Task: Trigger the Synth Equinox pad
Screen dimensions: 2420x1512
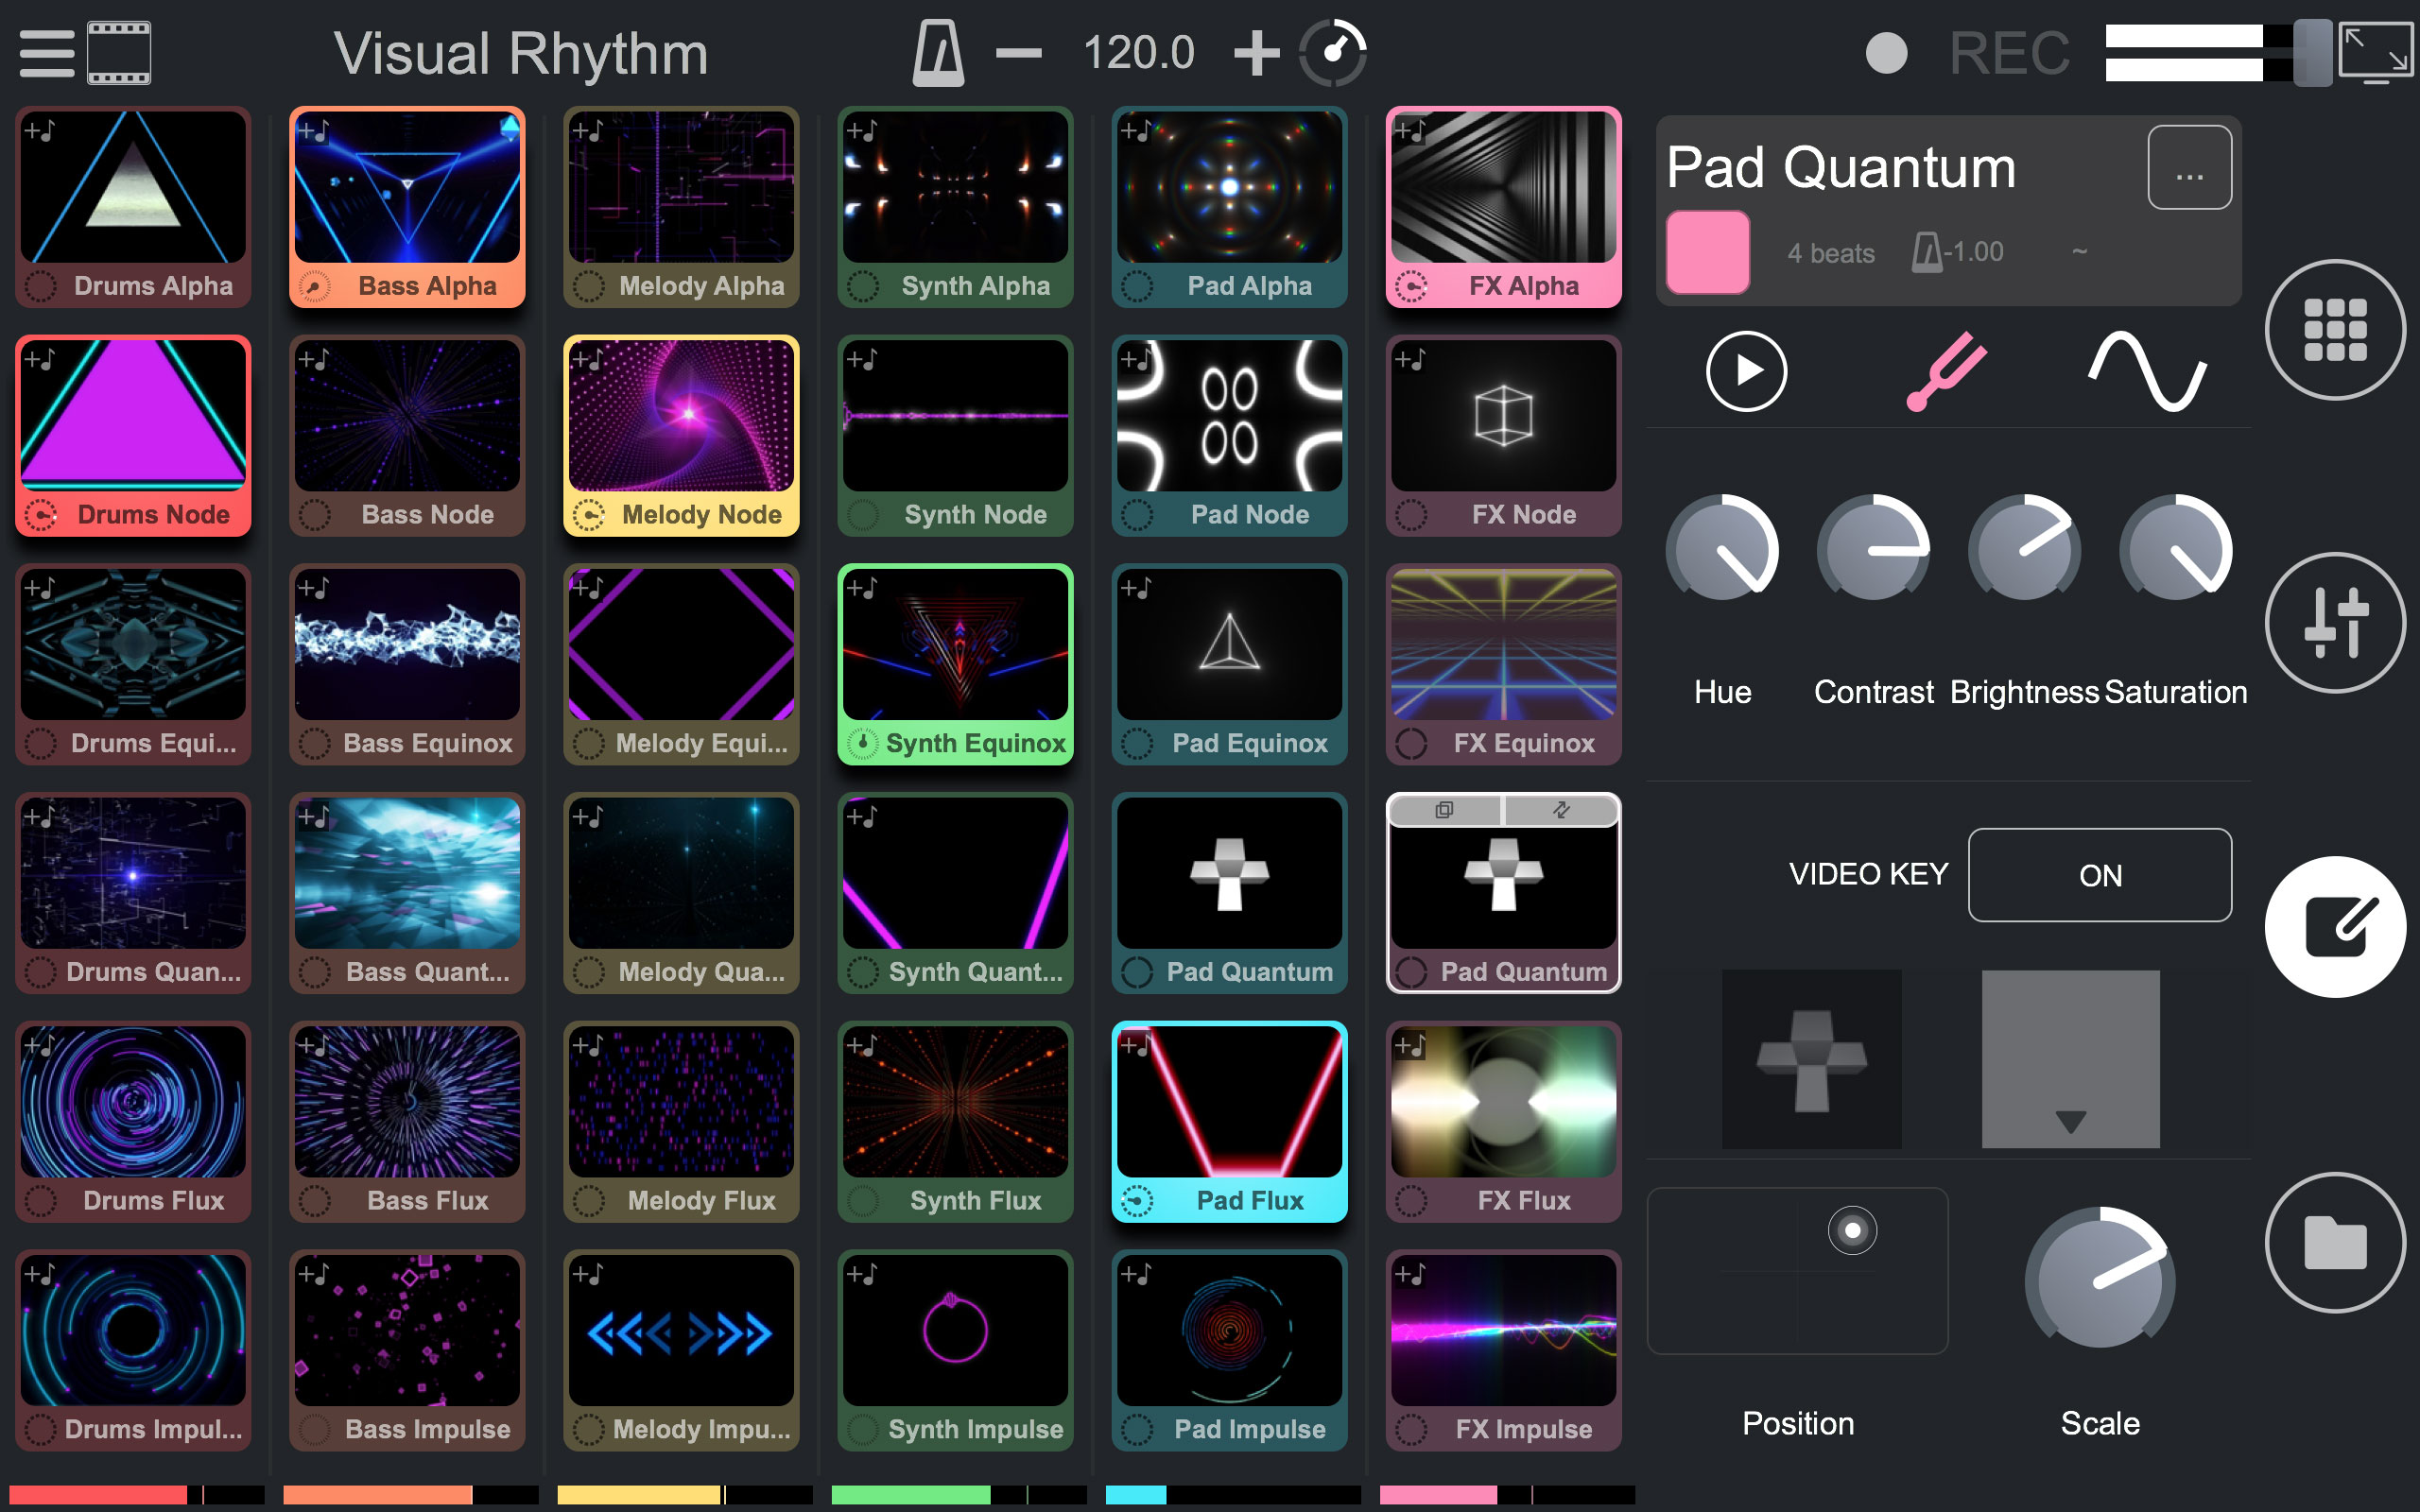Action: [955, 645]
